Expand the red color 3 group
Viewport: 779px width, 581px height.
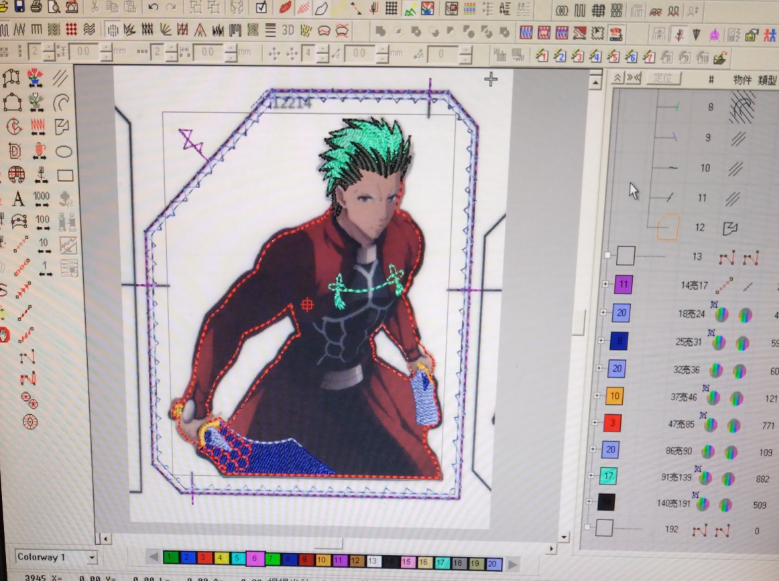click(x=595, y=422)
